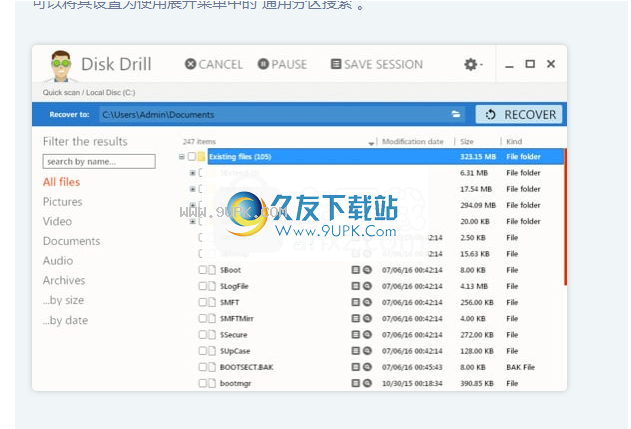Click the browse folder icon in Recover to bar
The width and height of the screenshot is (631, 429).
[x=456, y=114]
